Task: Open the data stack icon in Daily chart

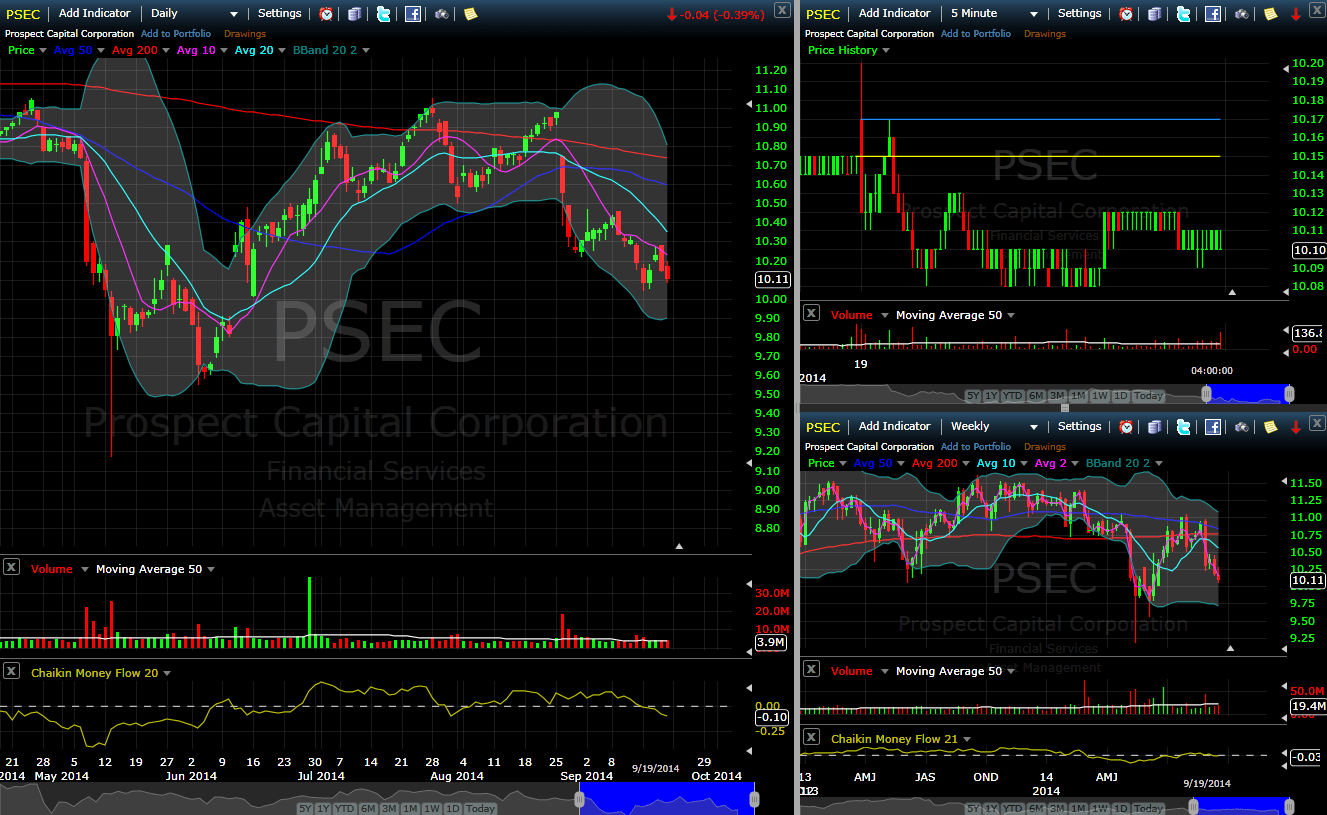Action: point(355,14)
